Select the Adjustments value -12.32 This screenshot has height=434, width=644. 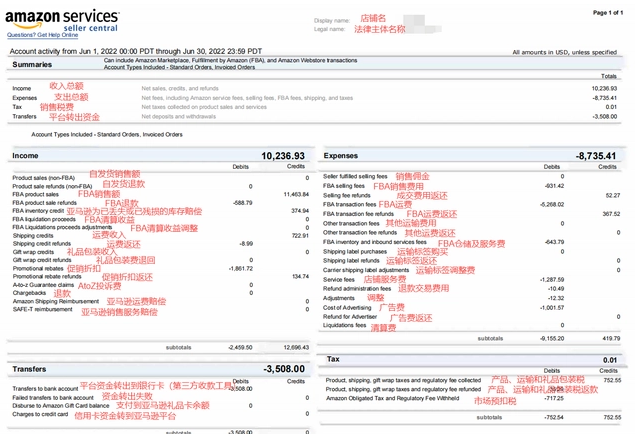coord(556,298)
